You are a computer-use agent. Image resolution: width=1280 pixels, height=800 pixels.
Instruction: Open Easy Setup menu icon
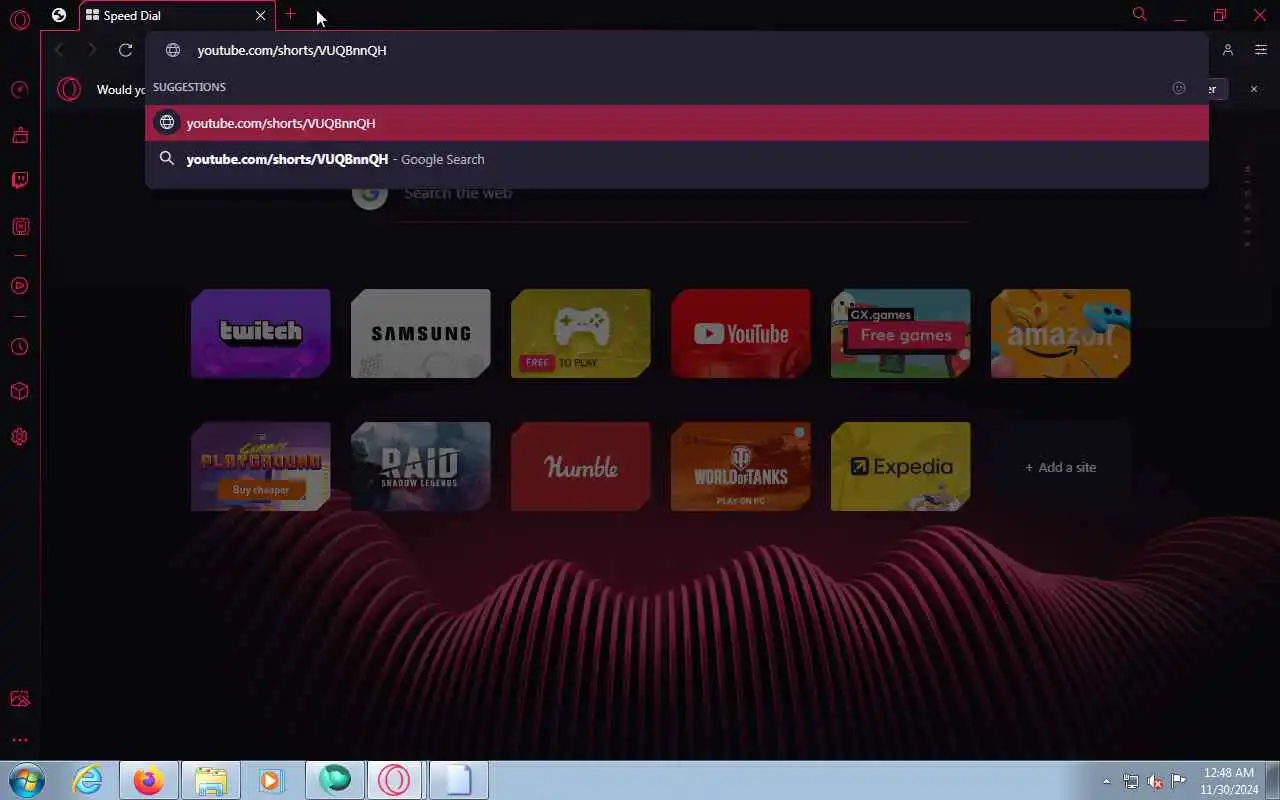coord(1260,50)
